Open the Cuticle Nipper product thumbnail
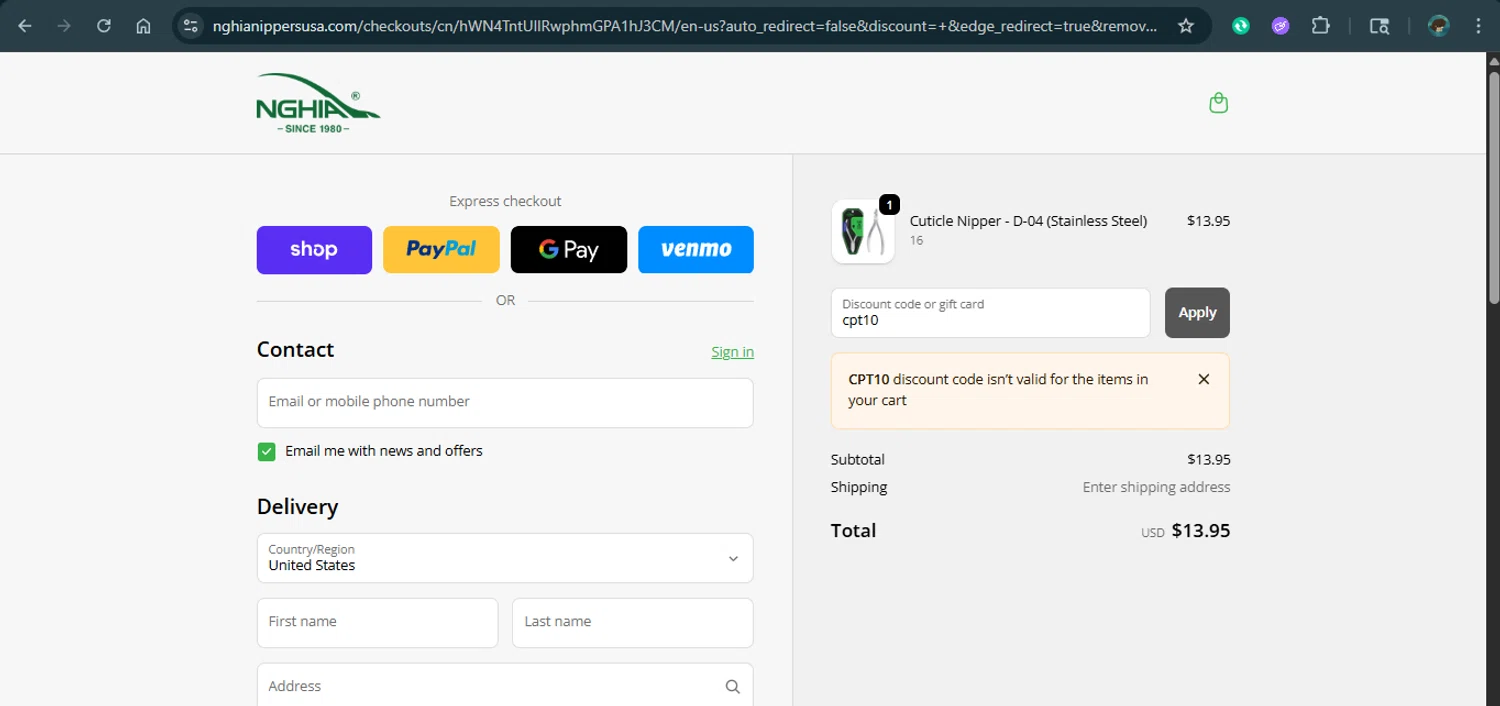The image size is (1500, 706). [x=863, y=231]
